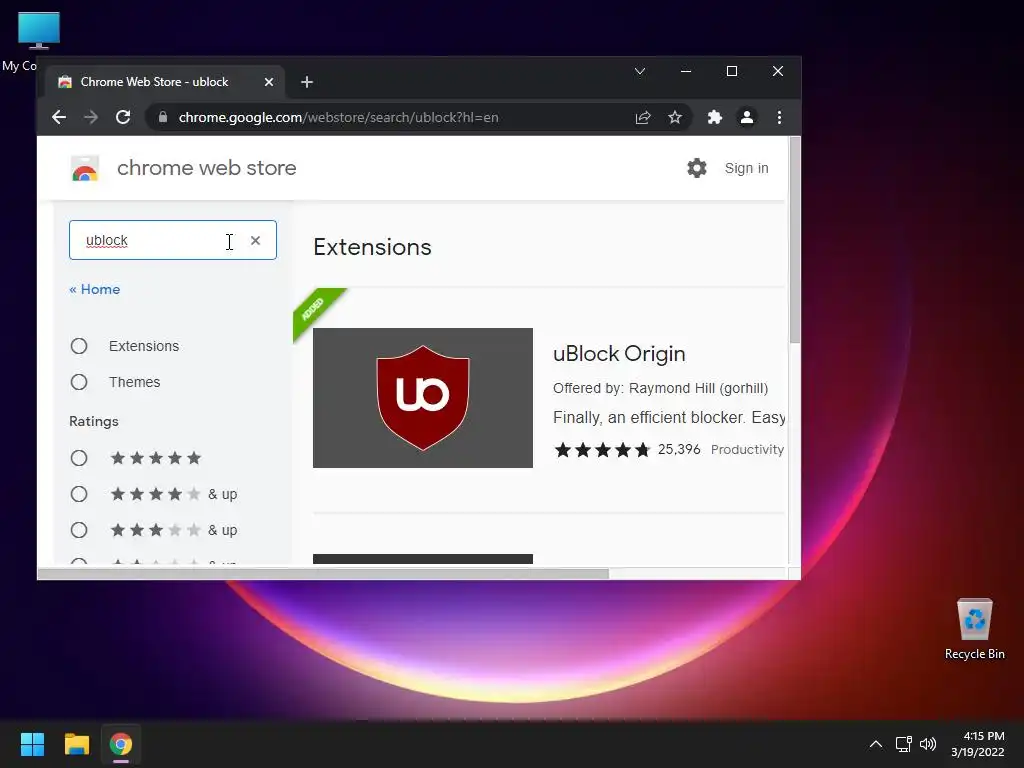The width and height of the screenshot is (1024, 768).
Task: Click the Finally, an efficient blocker description
Action: coord(669,417)
